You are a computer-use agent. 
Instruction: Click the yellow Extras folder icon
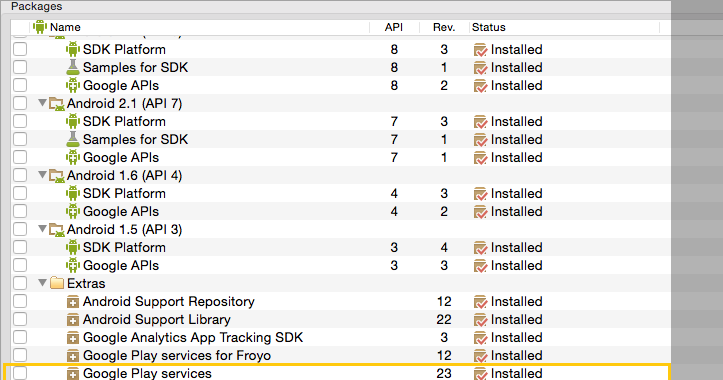[x=57, y=283]
